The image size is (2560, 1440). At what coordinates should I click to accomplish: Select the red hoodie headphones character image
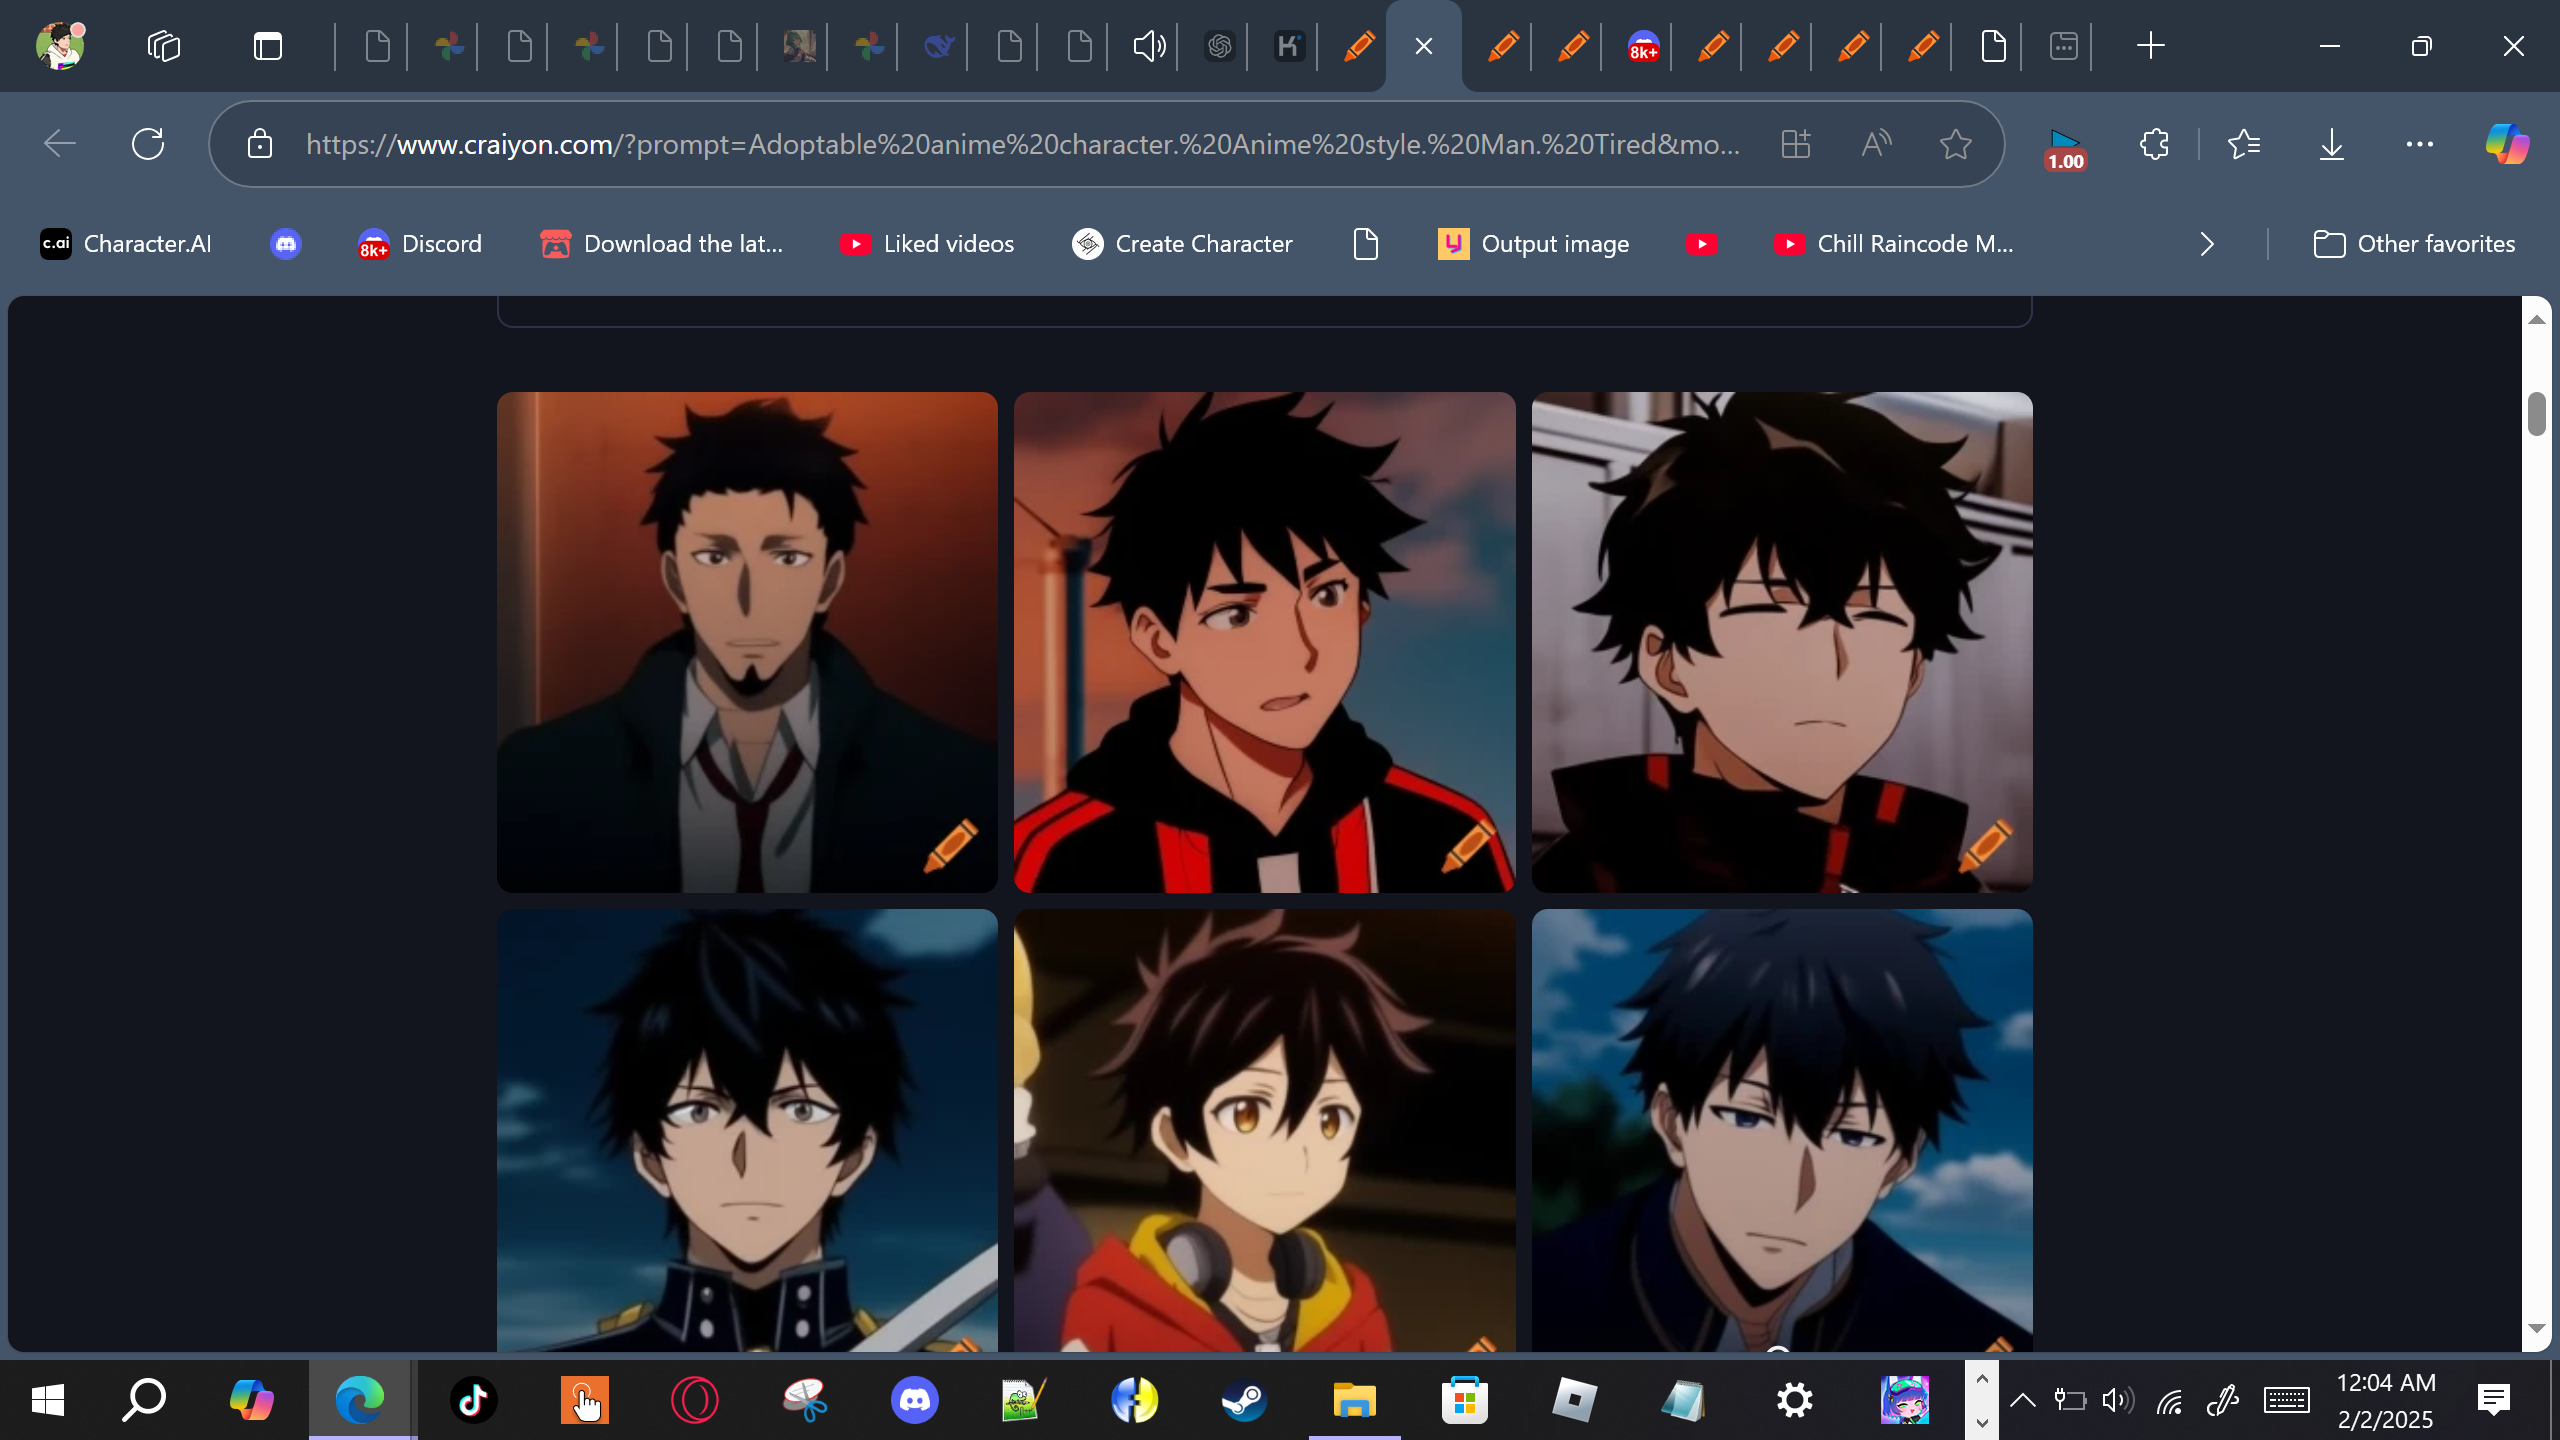pos(1264,1130)
